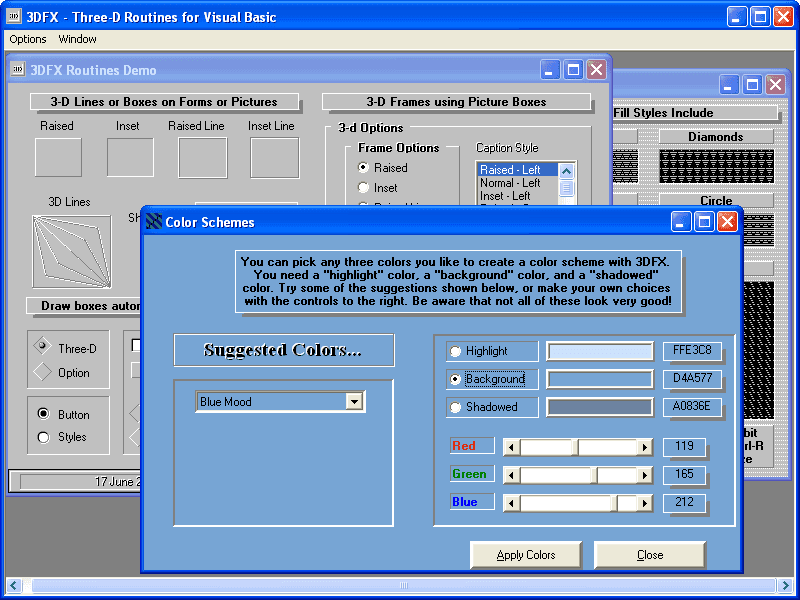
Task: Select the Shadowed radio button
Action: (455, 407)
